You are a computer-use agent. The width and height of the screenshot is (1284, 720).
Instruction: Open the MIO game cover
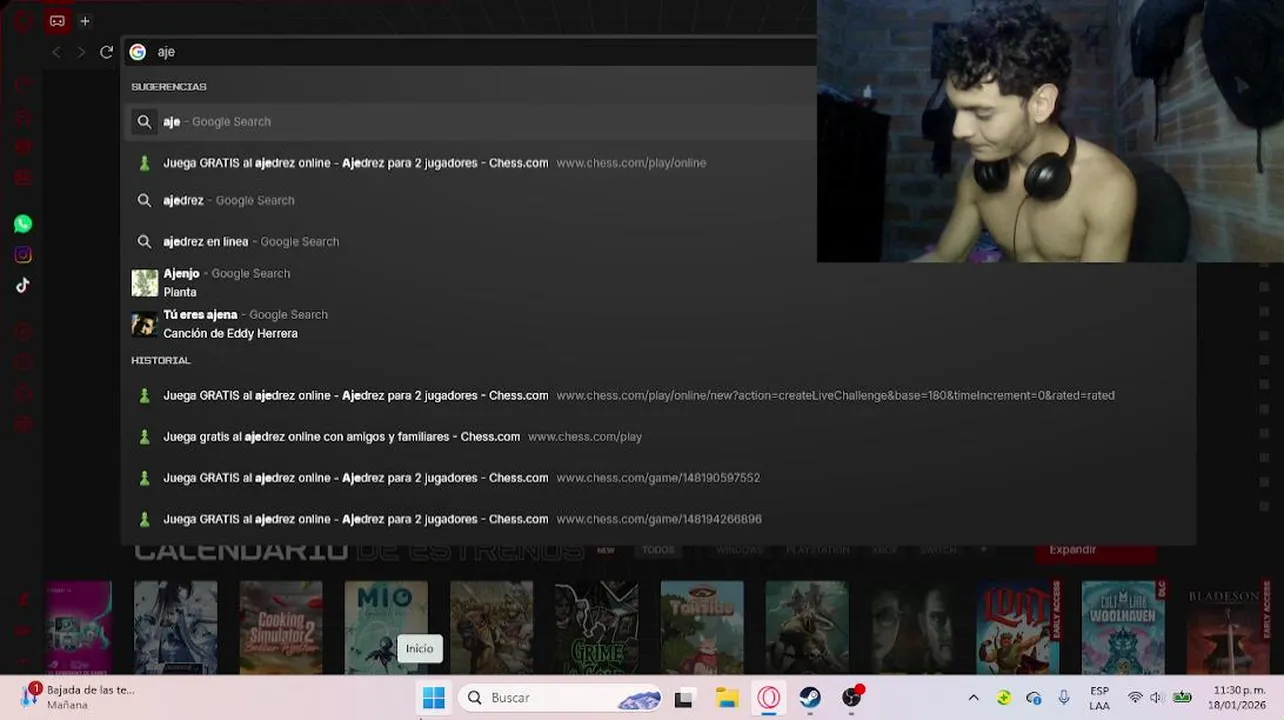pos(386,628)
